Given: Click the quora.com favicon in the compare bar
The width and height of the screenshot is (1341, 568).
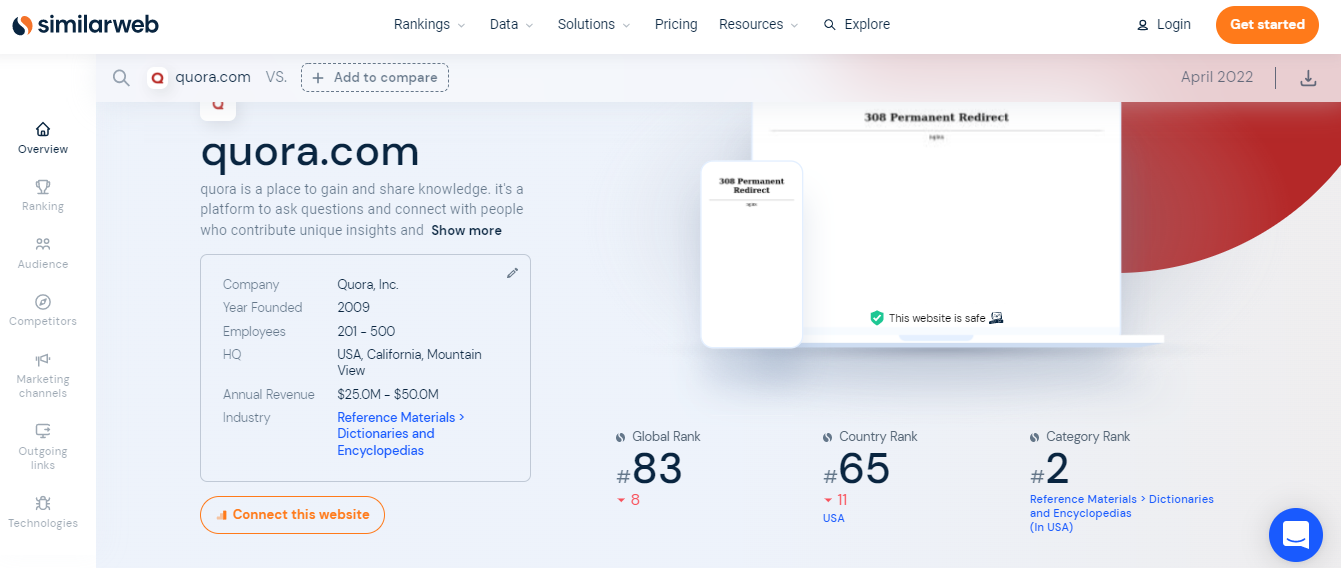Looking at the screenshot, I should 157,78.
